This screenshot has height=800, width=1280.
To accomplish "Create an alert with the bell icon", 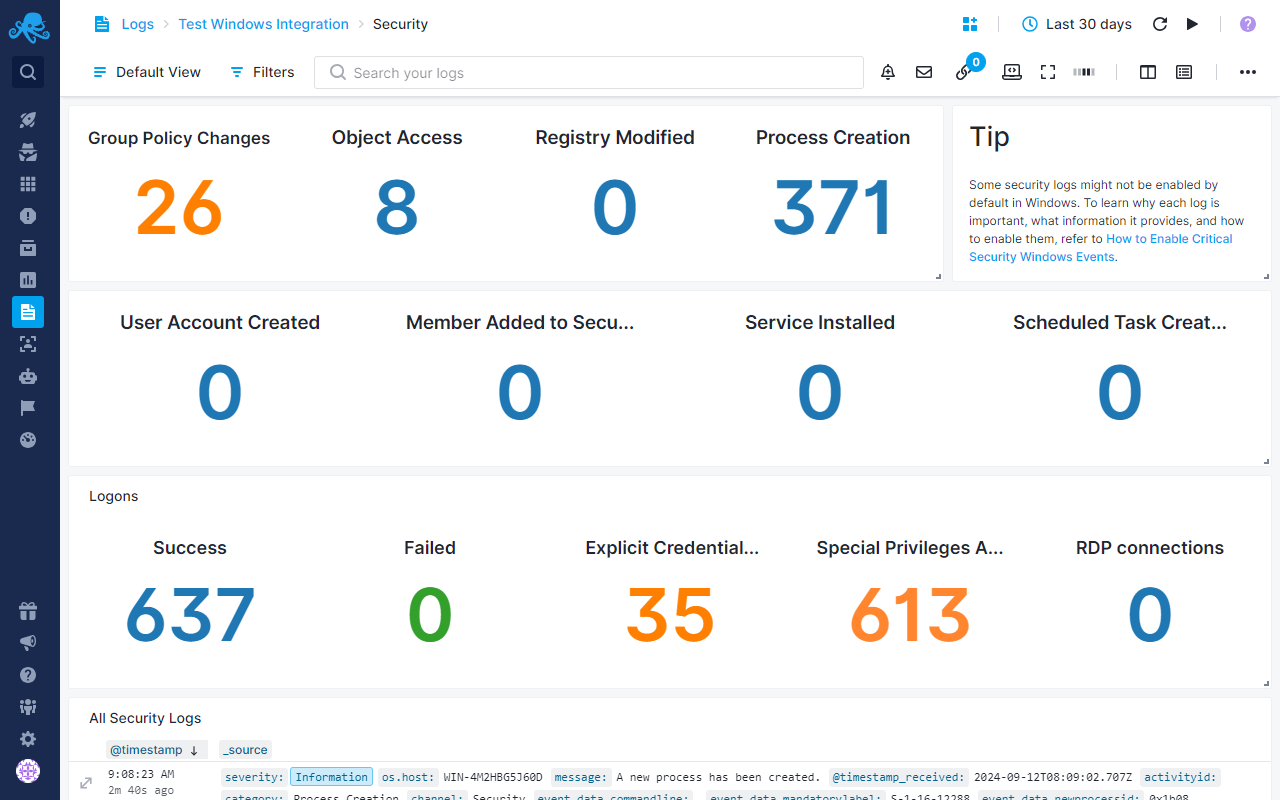I will click(x=888, y=72).
